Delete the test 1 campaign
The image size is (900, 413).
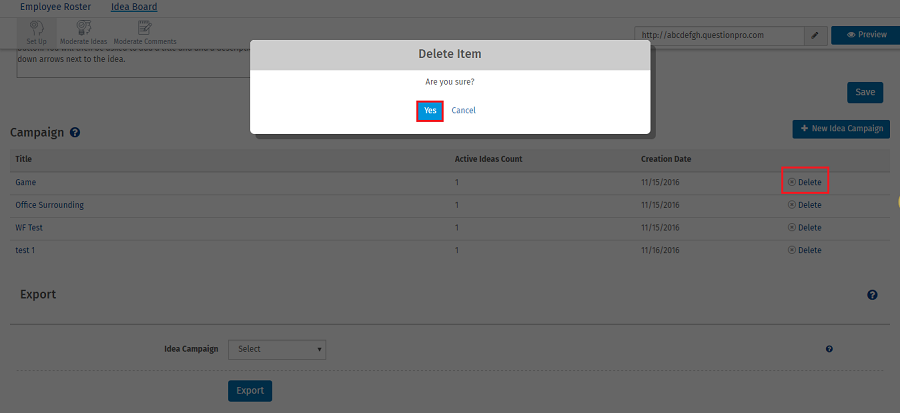pyautogui.click(x=805, y=250)
